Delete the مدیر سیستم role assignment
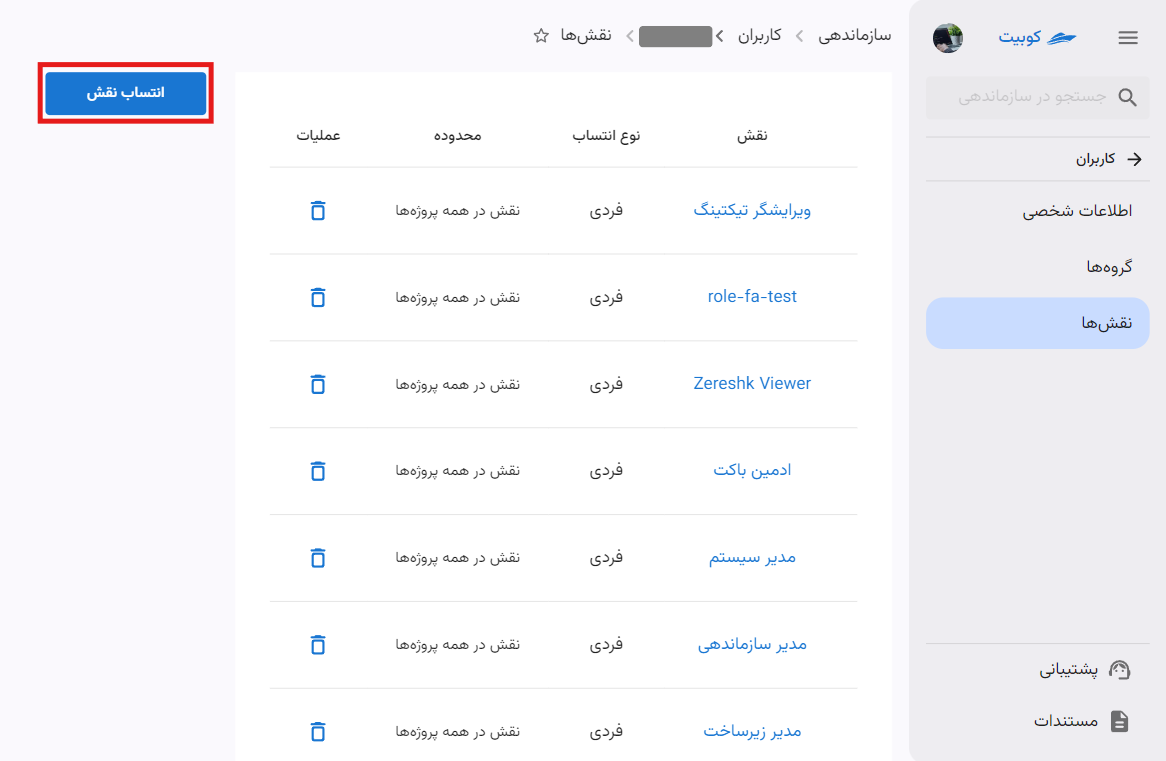 click(318, 558)
